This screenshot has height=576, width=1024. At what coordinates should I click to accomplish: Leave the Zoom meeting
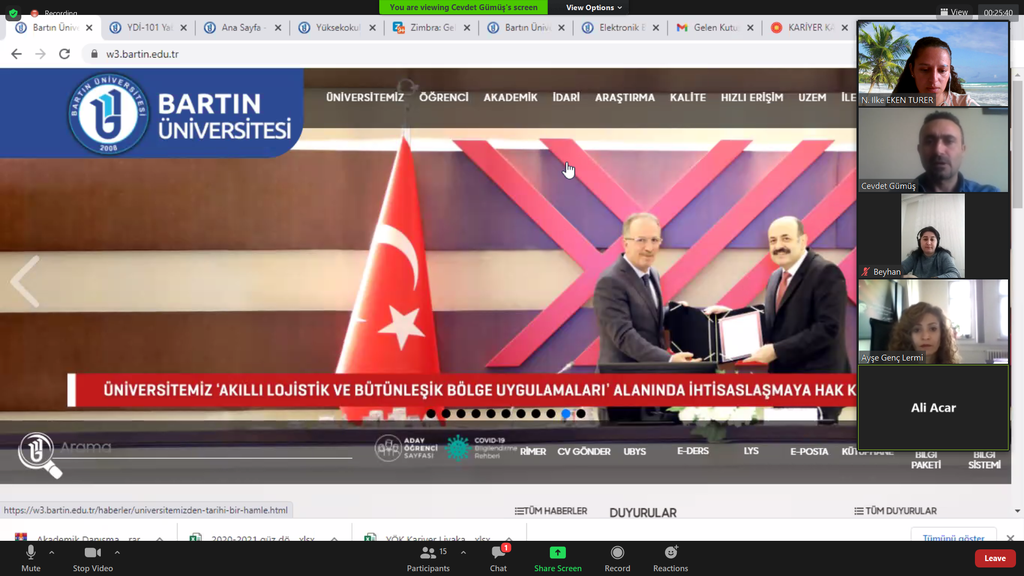(x=995, y=558)
